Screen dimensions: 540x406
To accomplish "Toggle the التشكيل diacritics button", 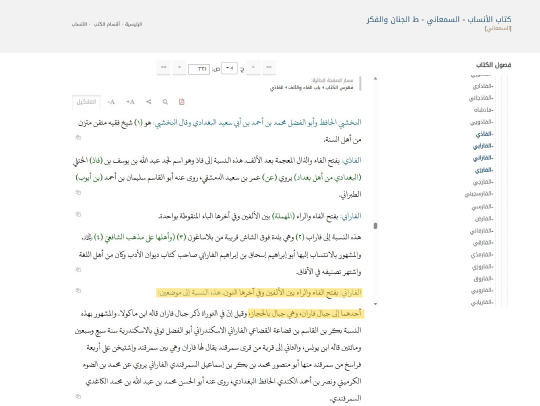I will [86, 102].
